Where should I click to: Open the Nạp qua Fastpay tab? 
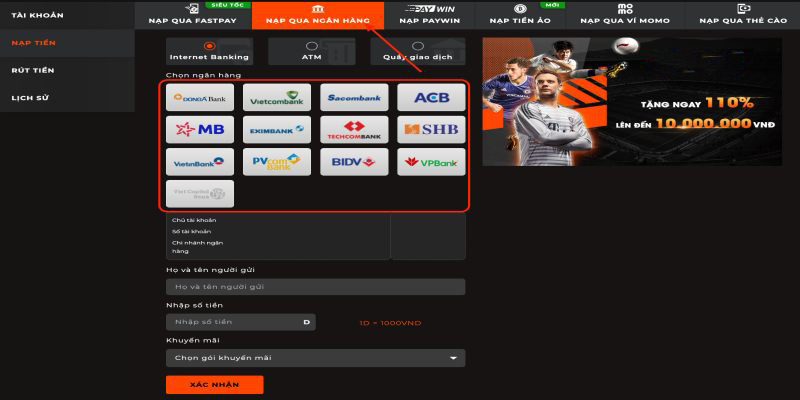(x=194, y=15)
